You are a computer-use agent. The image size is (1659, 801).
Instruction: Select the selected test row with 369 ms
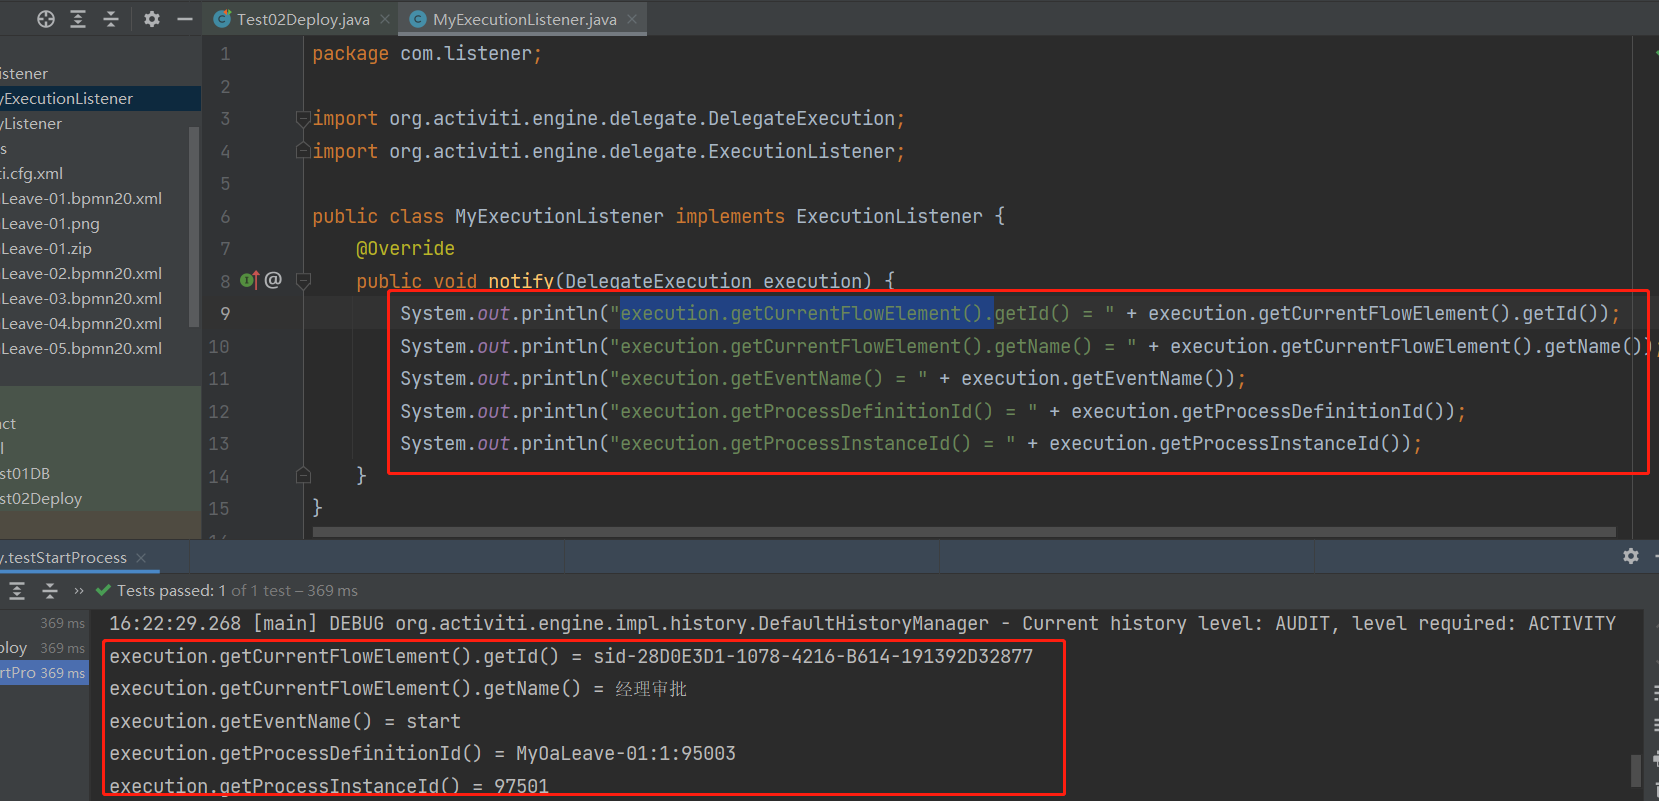point(44,673)
